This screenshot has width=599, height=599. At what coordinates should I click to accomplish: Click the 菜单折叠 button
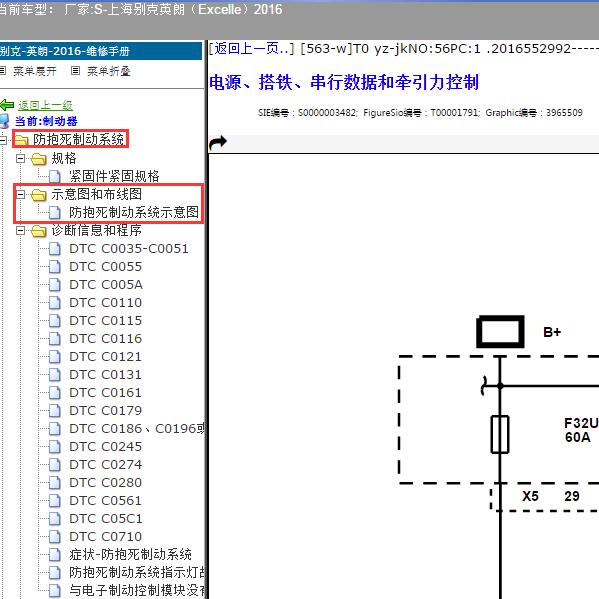click(x=109, y=71)
